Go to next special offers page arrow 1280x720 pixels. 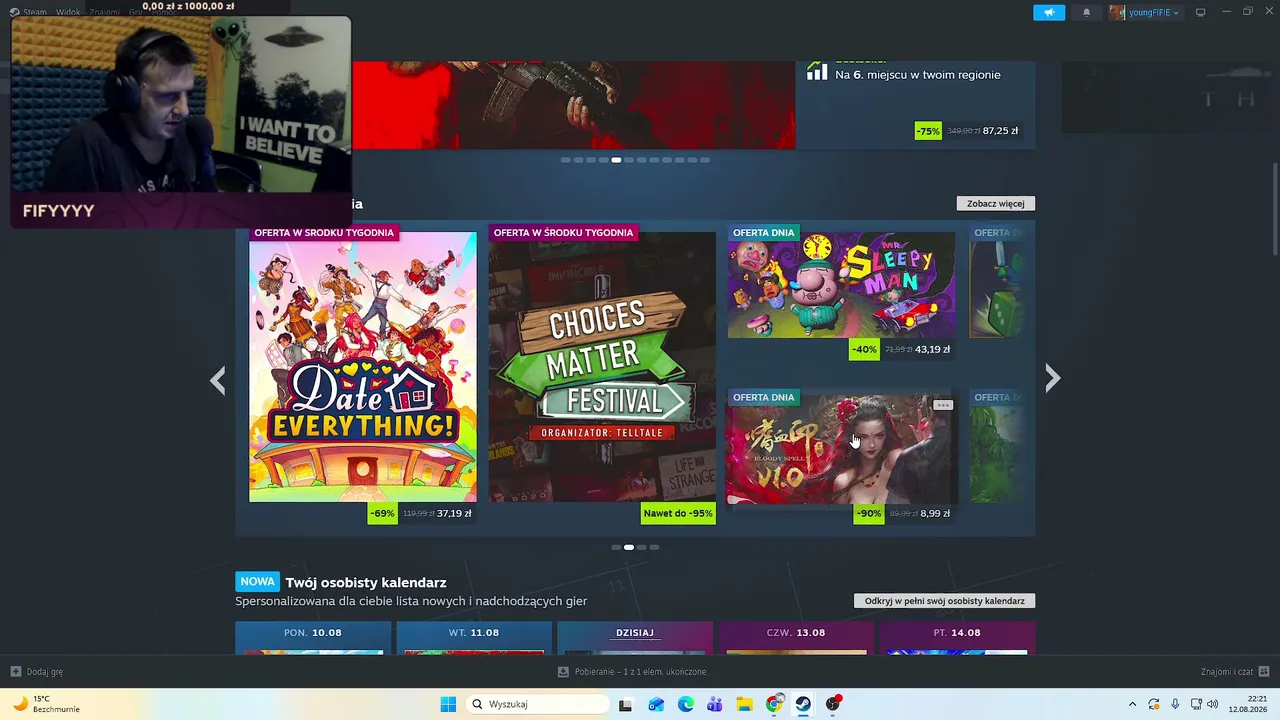[1052, 378]
